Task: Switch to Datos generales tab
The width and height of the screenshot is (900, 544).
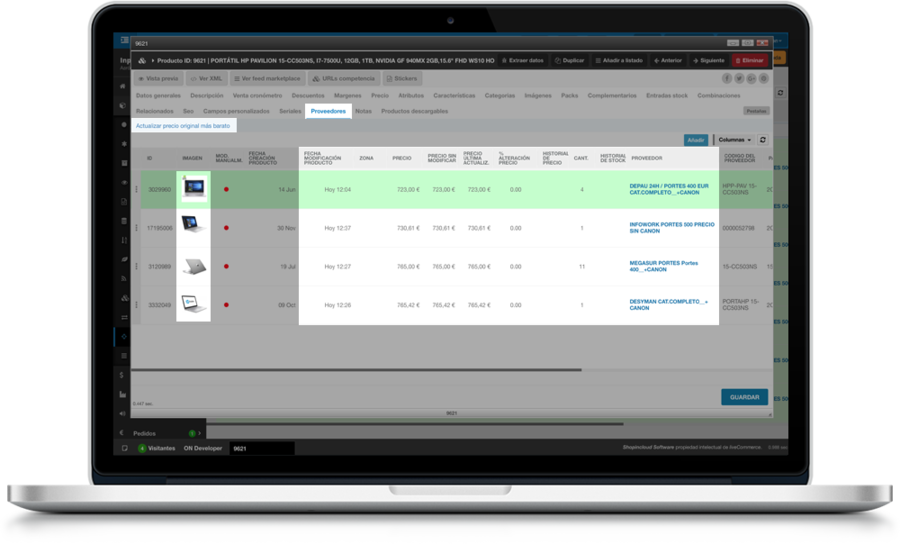Action: (158, 96)
